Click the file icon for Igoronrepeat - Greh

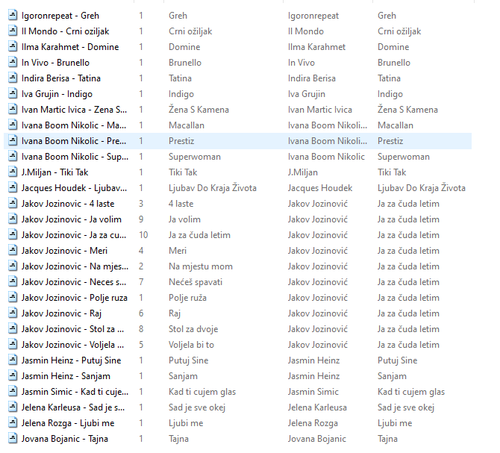[x=13, y=15]
